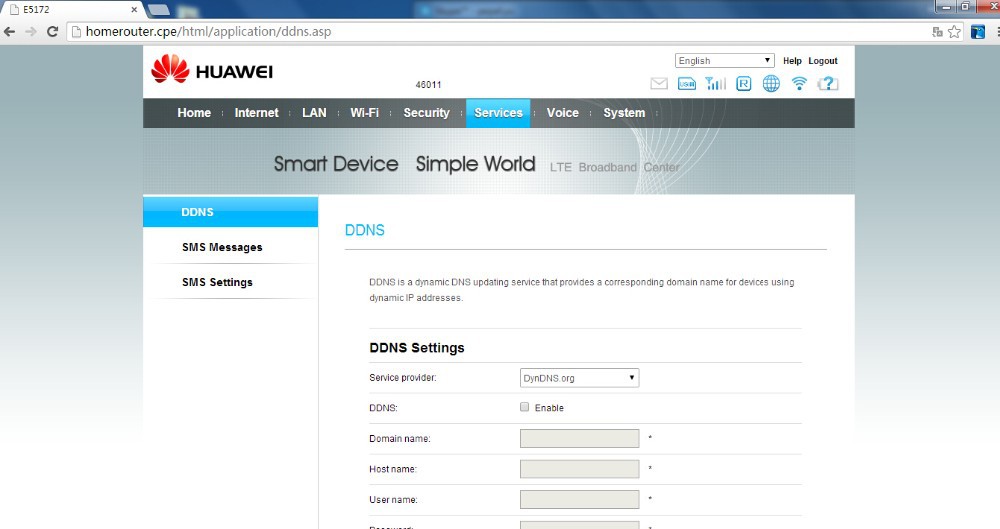This screenshot has width=1000, height=529.
Task: Go to the System menu tab
Action: pyautogui.click(x=624, y=113)
